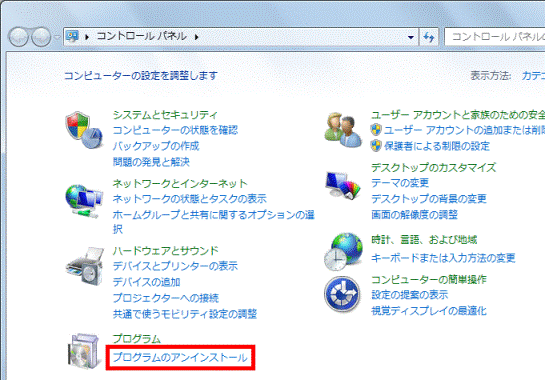
Task: Open プロジェクターへの接続 link
Action: (166, 298)
